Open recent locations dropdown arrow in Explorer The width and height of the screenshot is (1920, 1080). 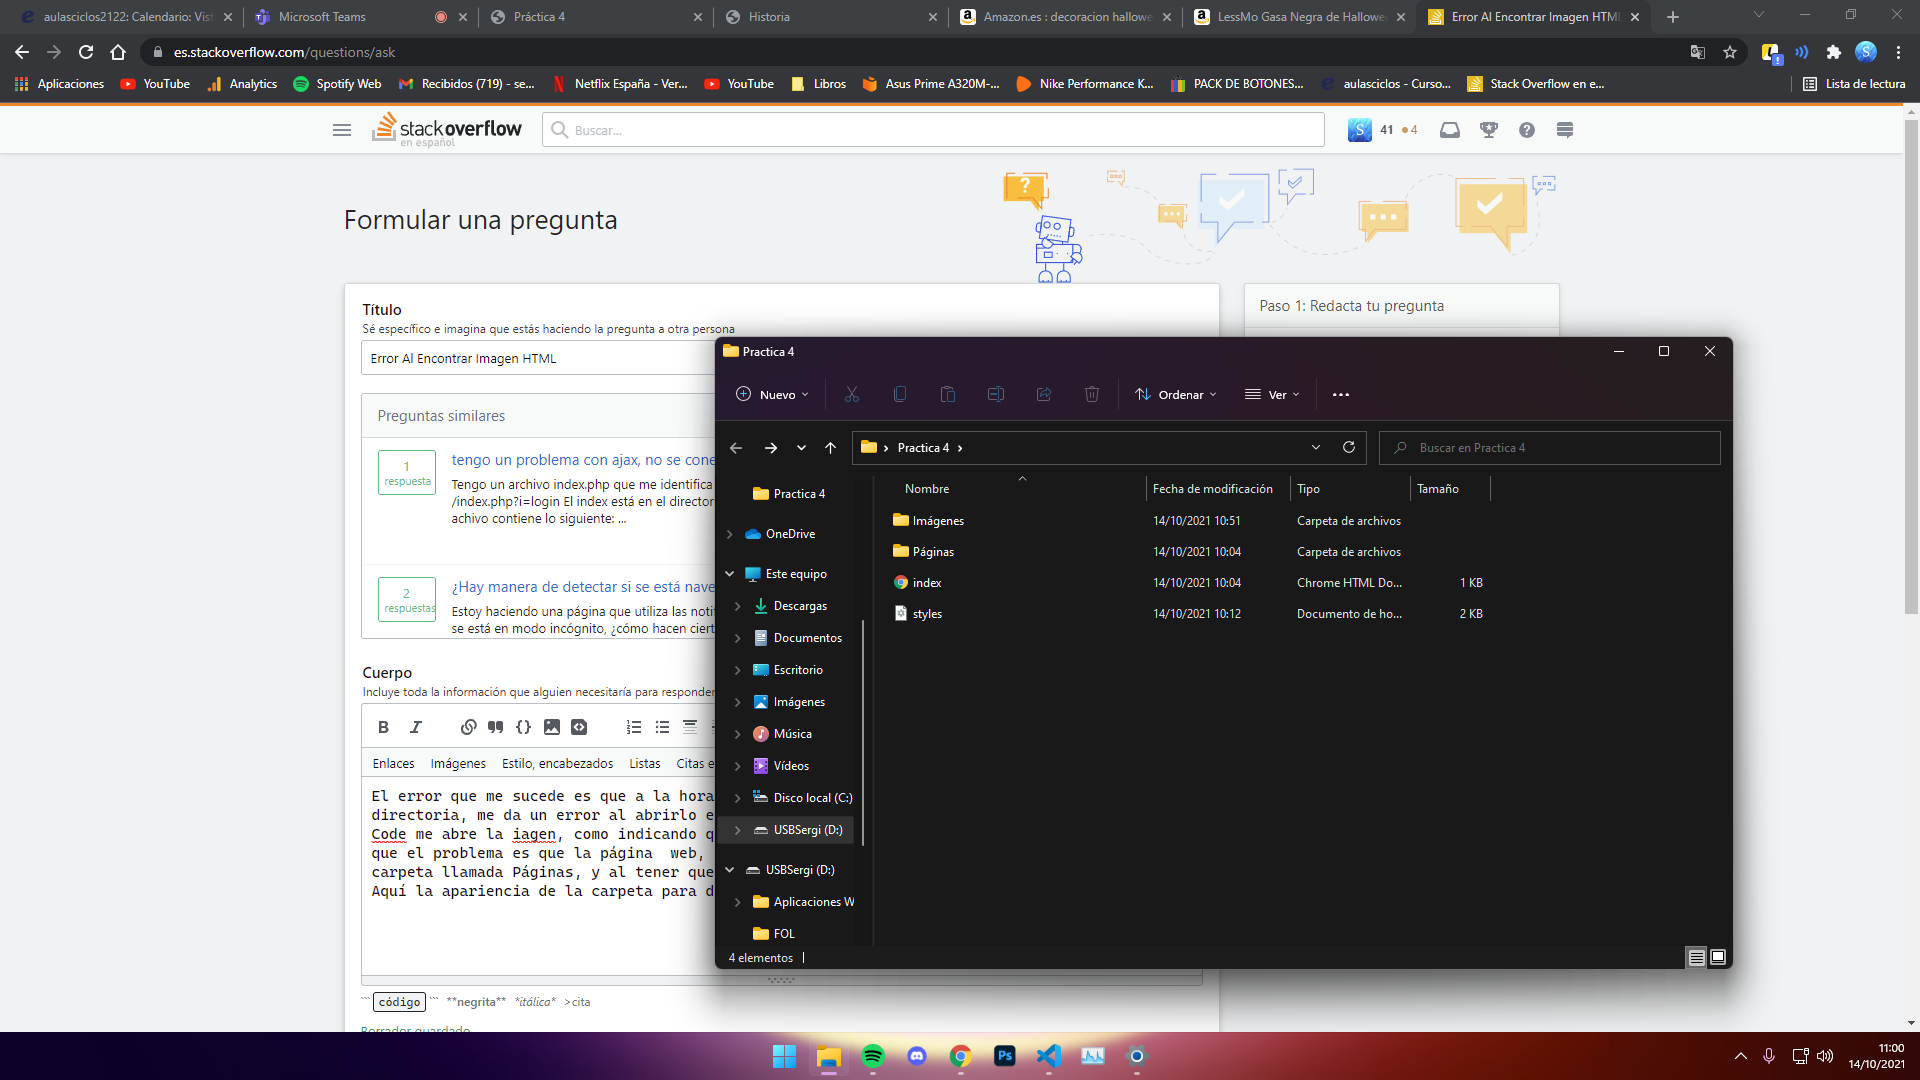[801, 447]
